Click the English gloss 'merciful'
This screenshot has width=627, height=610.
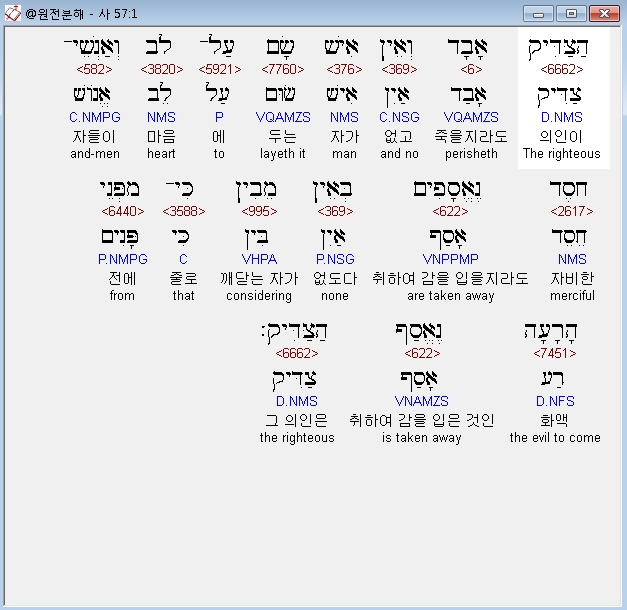572,296
